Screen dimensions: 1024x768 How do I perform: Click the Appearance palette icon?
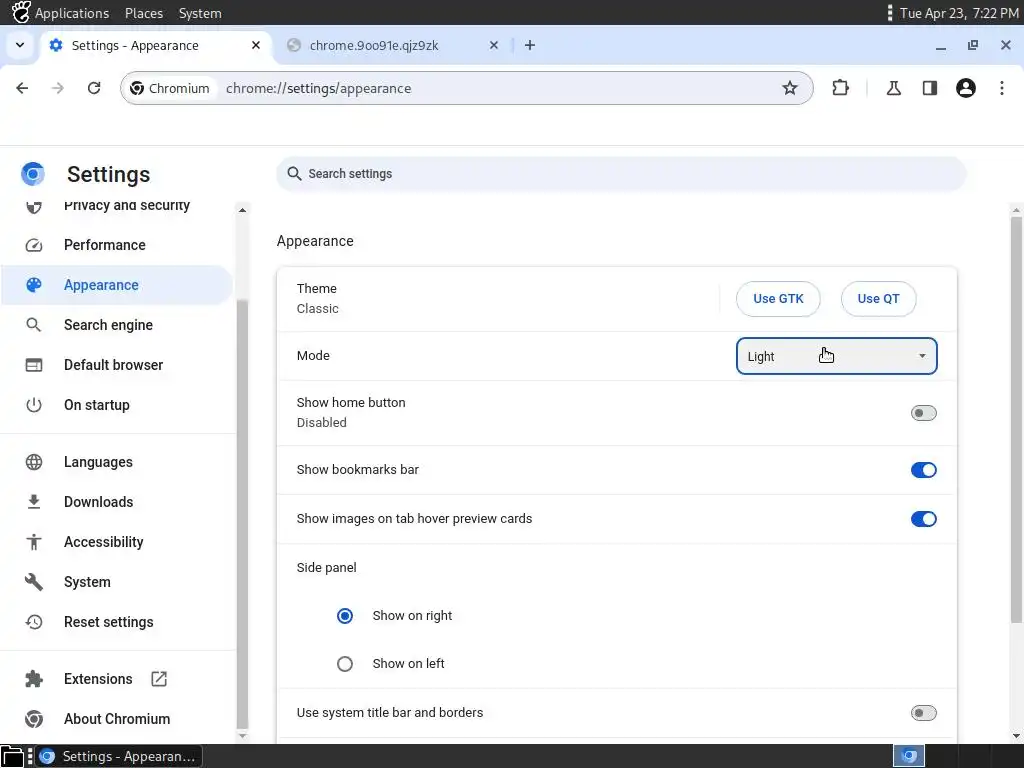[34, 285]
